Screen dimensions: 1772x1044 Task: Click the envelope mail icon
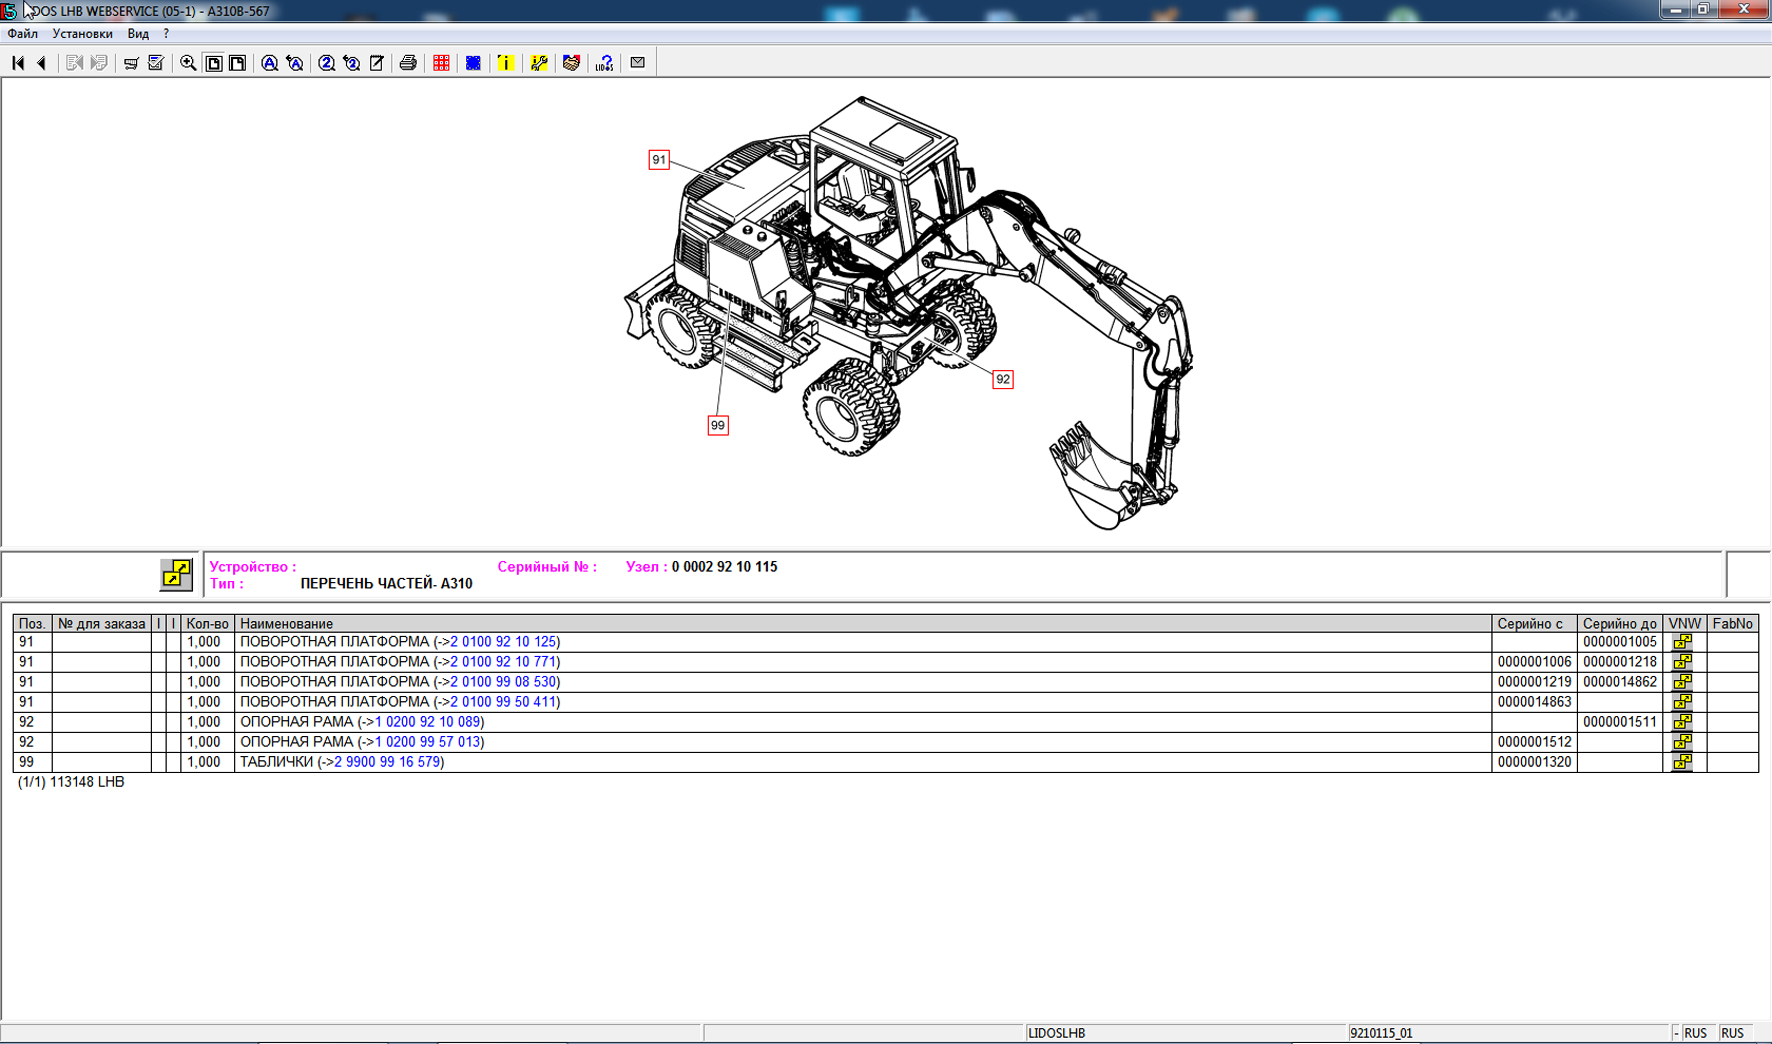(638, 63)
